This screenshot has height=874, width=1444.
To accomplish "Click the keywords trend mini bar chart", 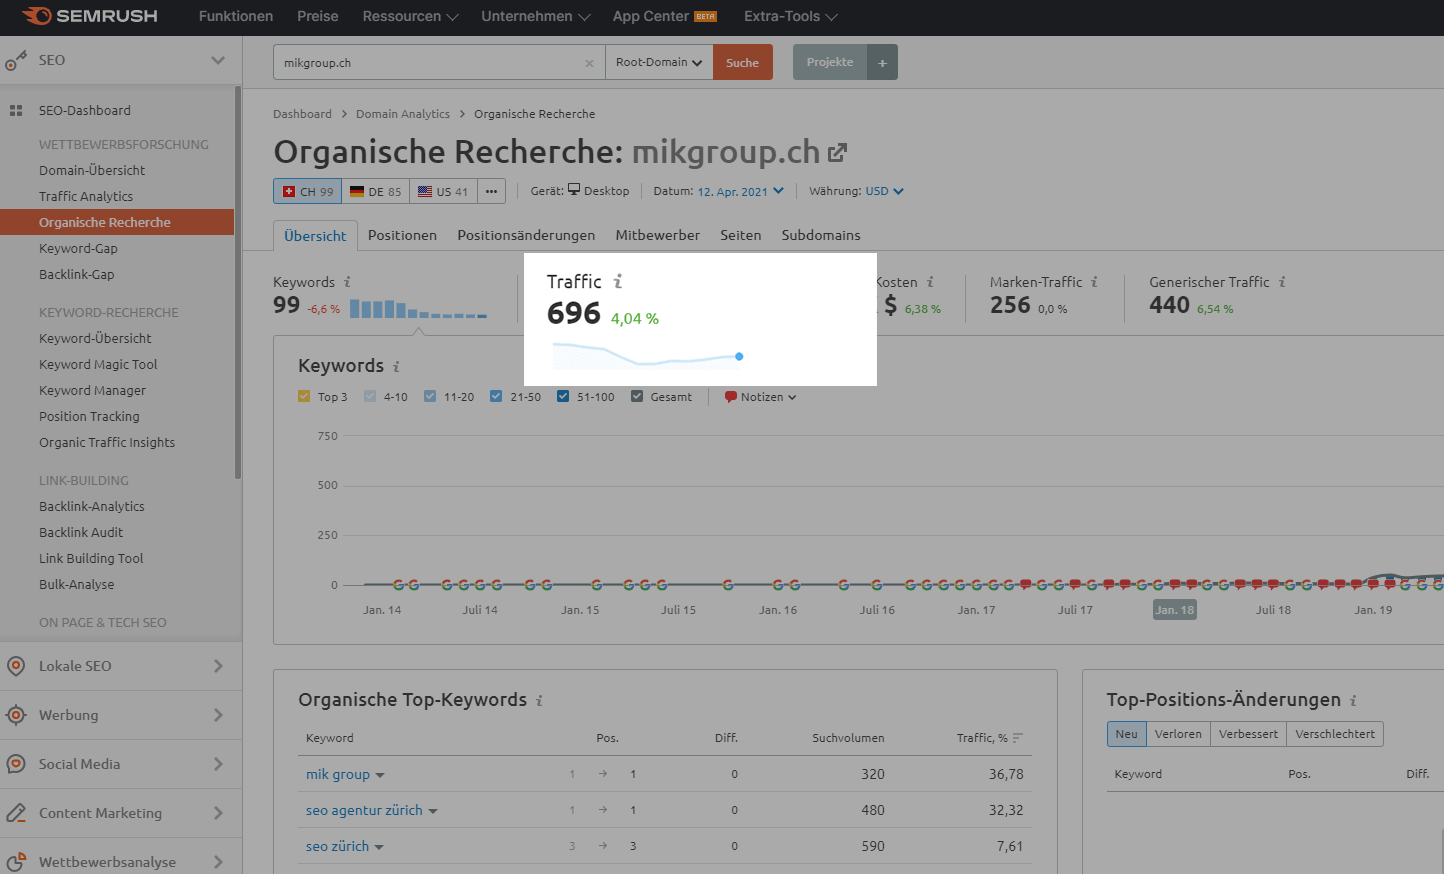I will [x=418, y=309].
